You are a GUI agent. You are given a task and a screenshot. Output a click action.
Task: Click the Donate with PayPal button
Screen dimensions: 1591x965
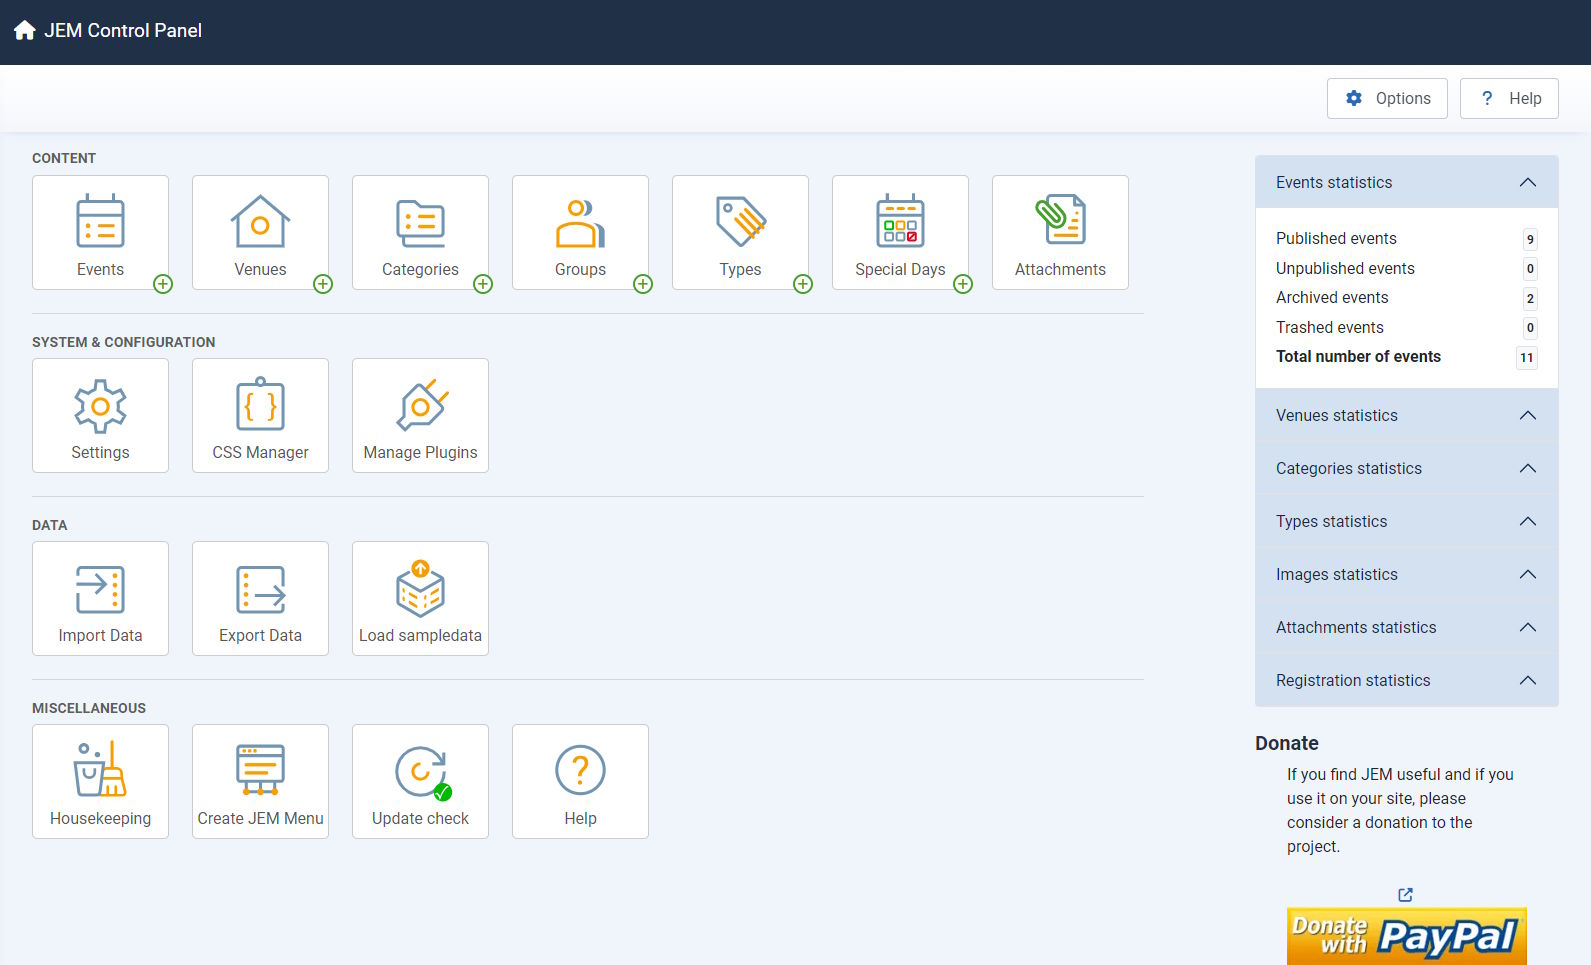point(1406,936)
